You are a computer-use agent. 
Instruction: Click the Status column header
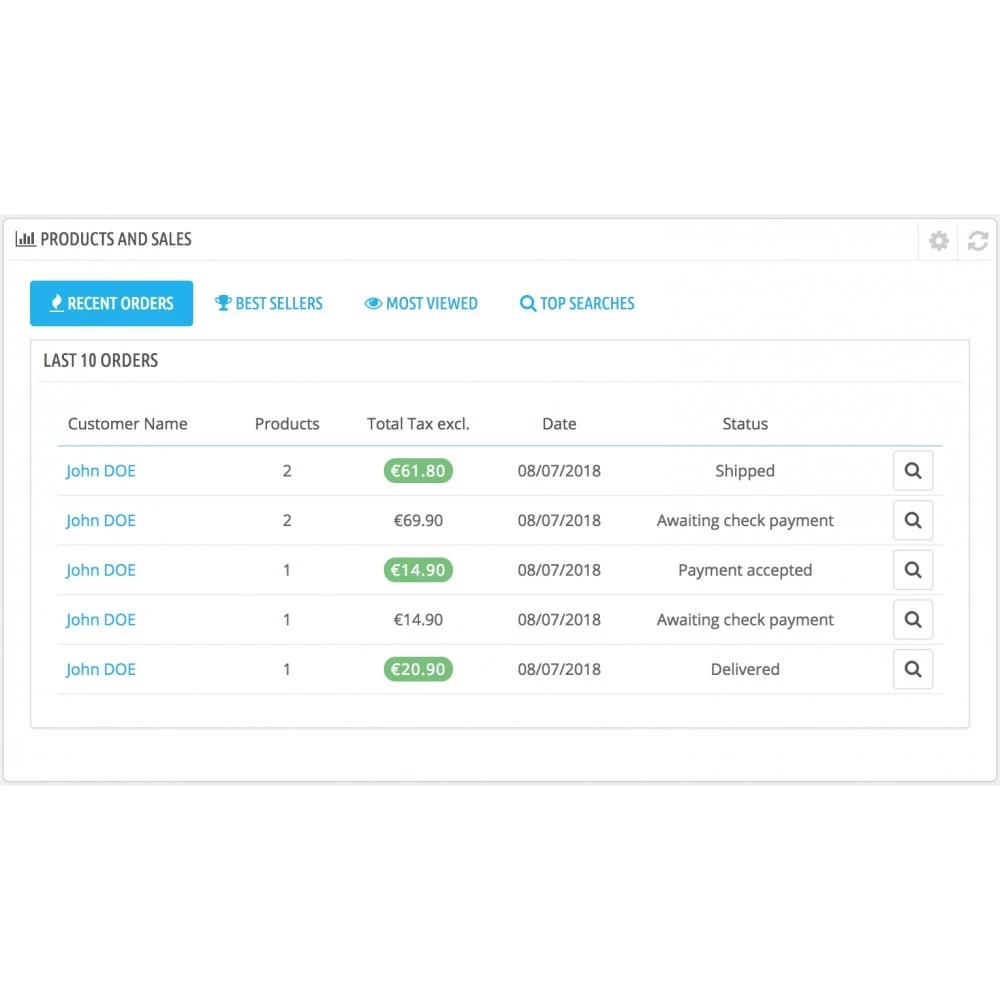pos(745,424)
